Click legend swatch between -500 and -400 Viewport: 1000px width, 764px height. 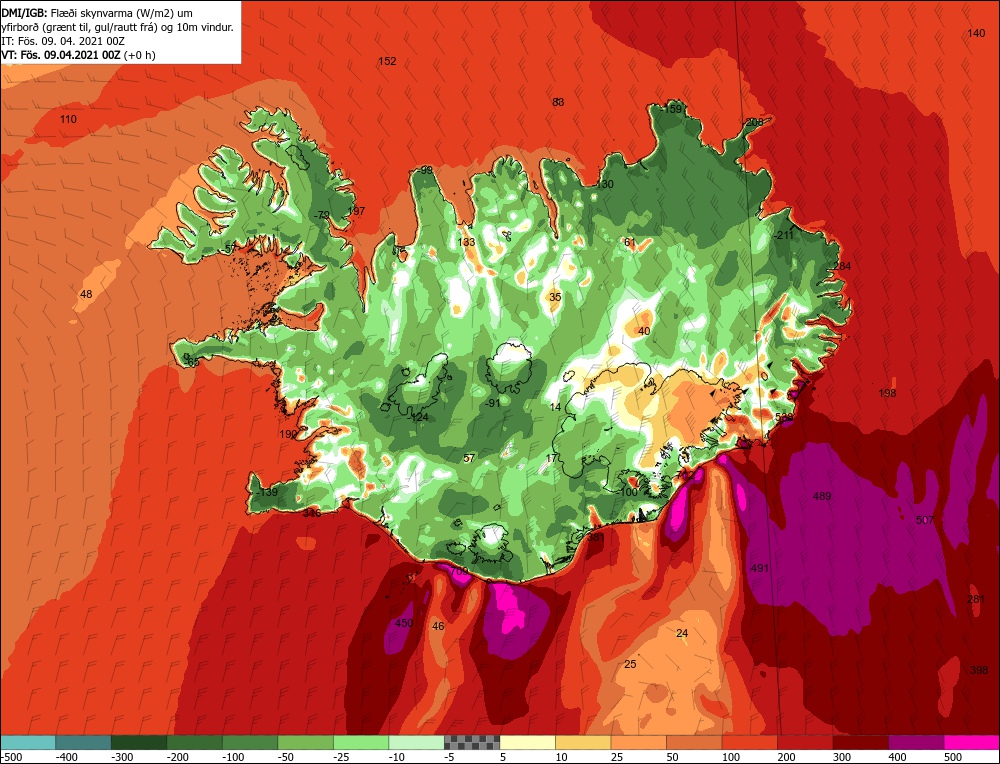pyautogui.click(x=28, y=742)
